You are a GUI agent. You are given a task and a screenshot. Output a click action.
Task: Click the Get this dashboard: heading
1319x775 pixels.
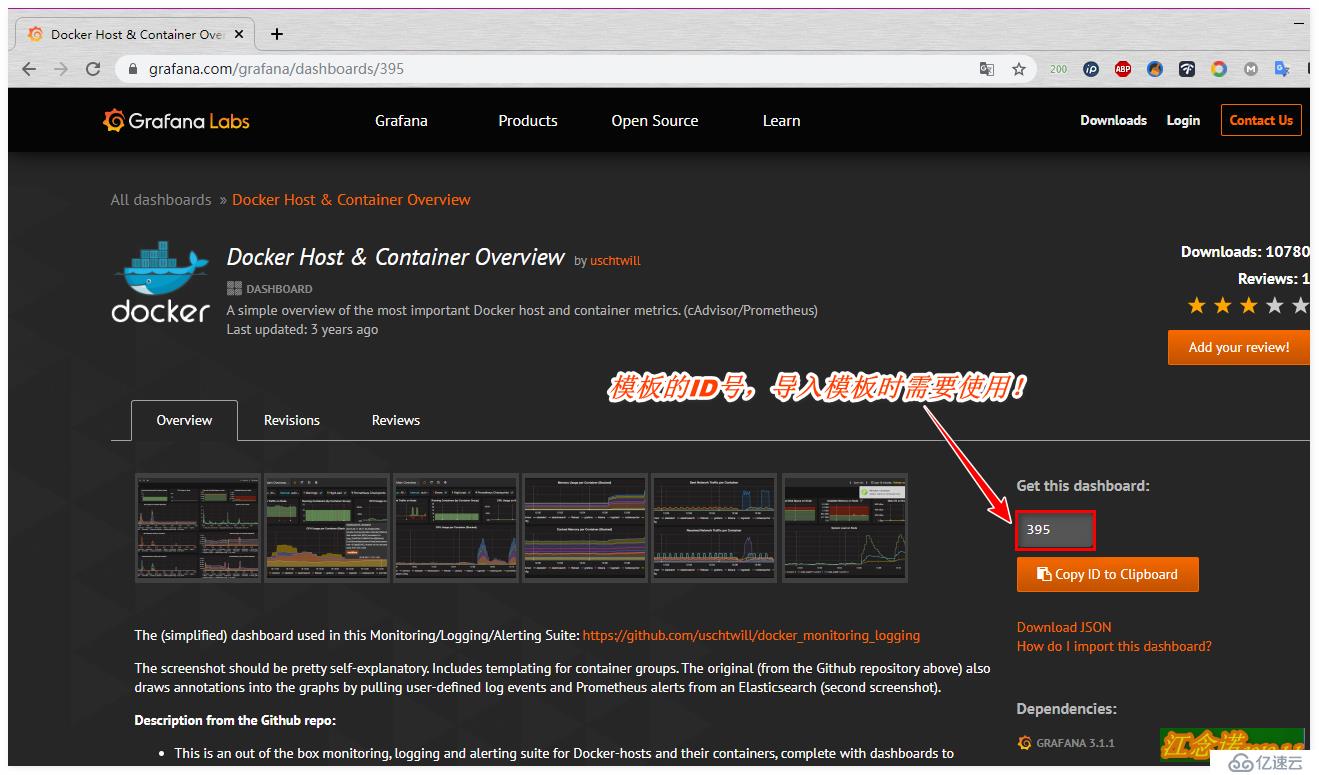click(x=1083, y=486)
